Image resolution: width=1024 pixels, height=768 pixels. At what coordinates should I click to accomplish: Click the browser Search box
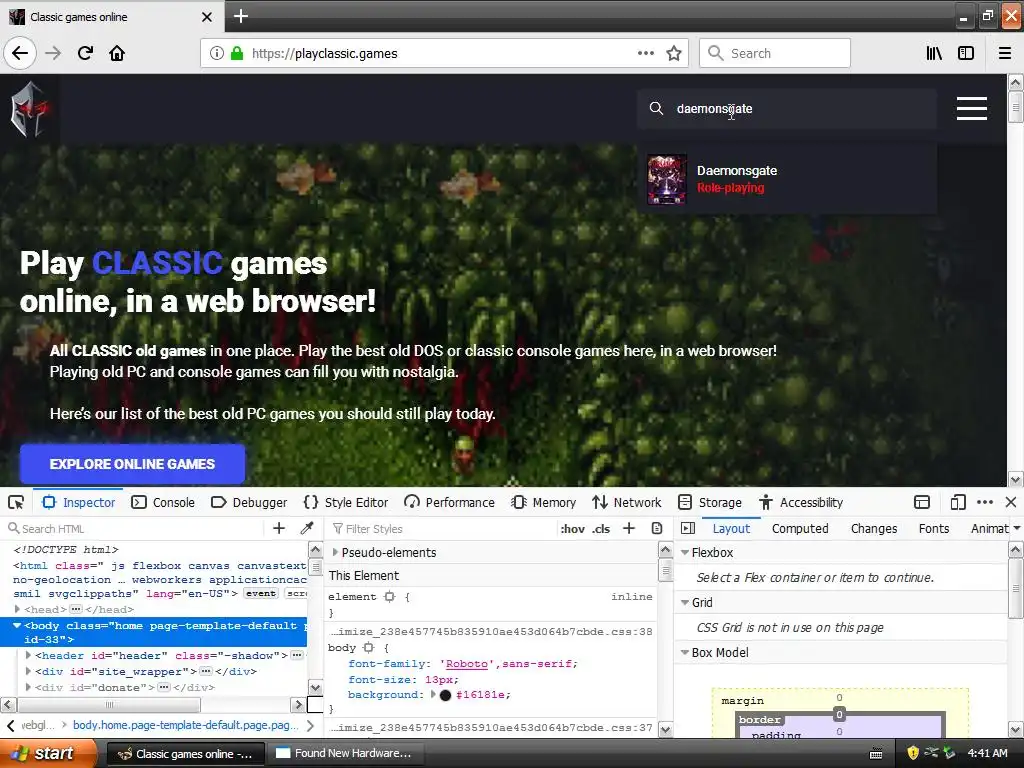(775, 53)
